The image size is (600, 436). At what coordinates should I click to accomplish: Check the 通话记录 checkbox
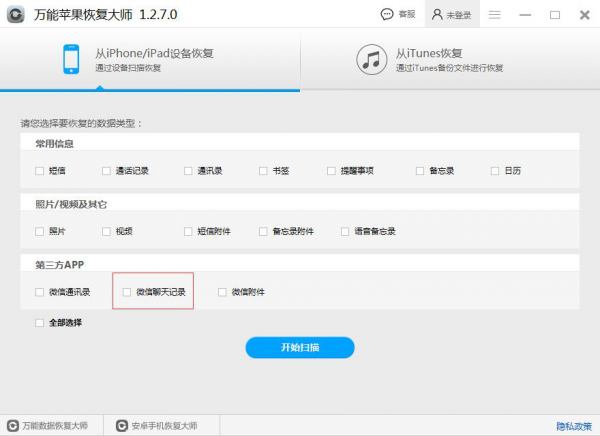(x=106, y=171)
